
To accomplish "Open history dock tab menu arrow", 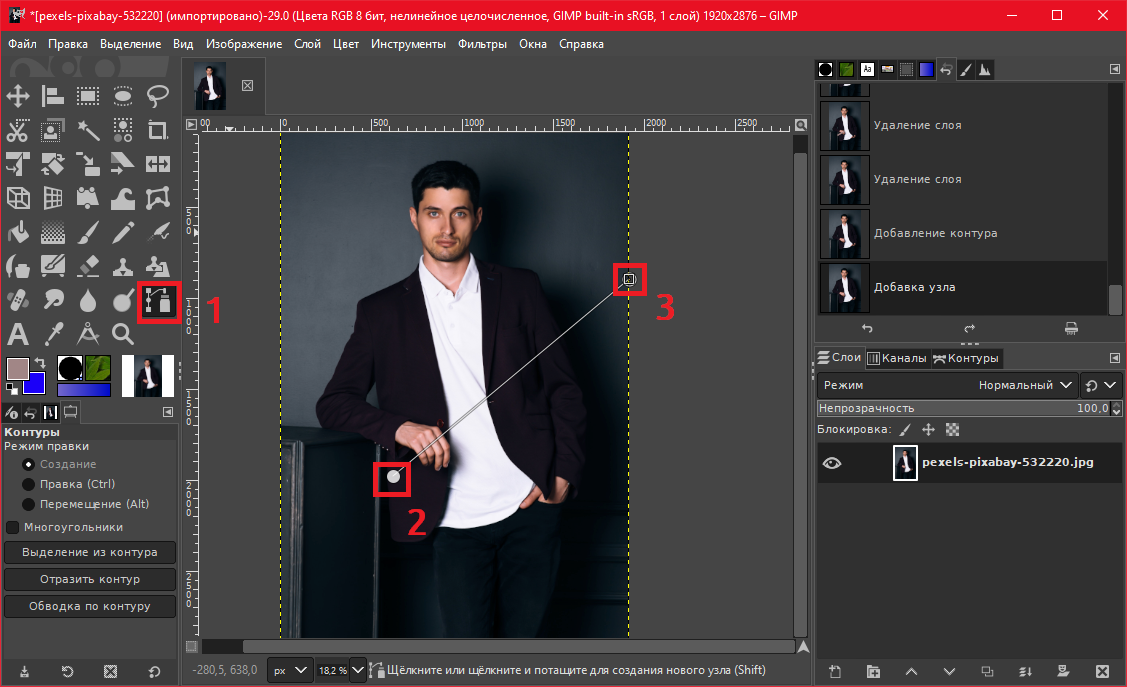I will [1115, 69].
